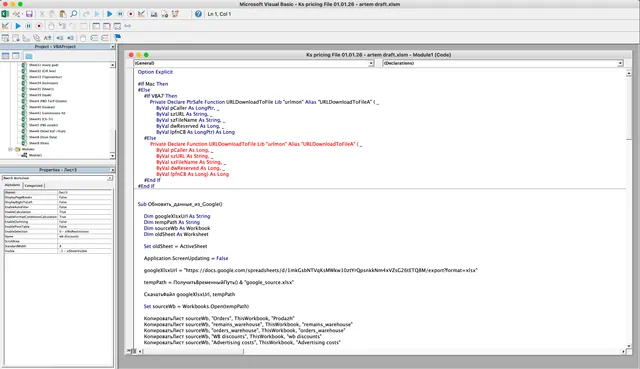640x369 pixels.
Task: Open the Properties object selector dropdown
Action: (x=110, y=178)
